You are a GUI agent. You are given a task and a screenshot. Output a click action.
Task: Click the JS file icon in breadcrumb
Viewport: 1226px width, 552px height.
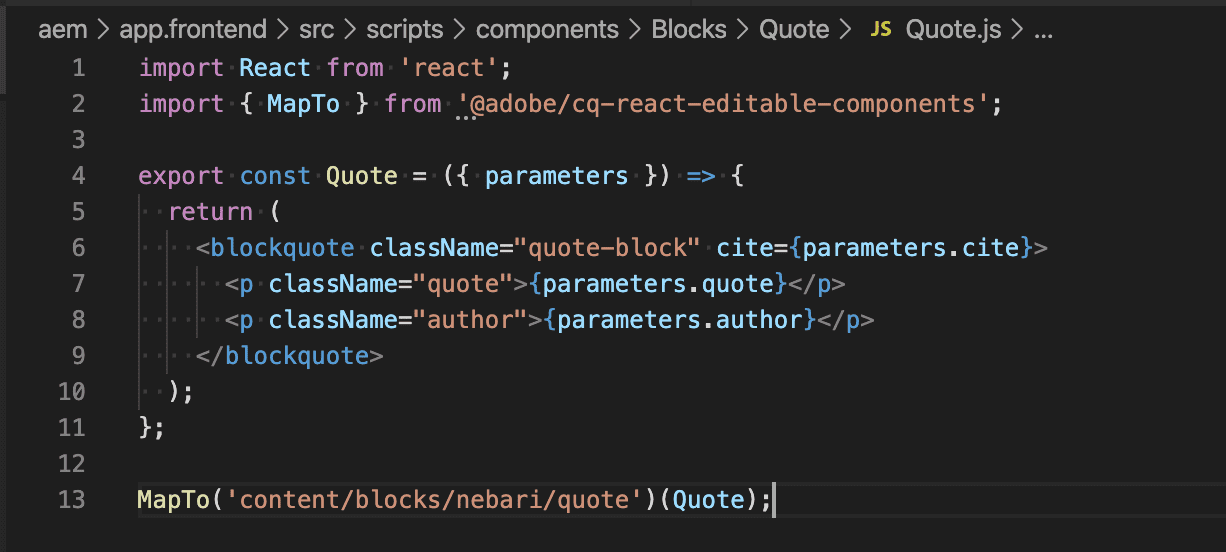coord(880,30)
